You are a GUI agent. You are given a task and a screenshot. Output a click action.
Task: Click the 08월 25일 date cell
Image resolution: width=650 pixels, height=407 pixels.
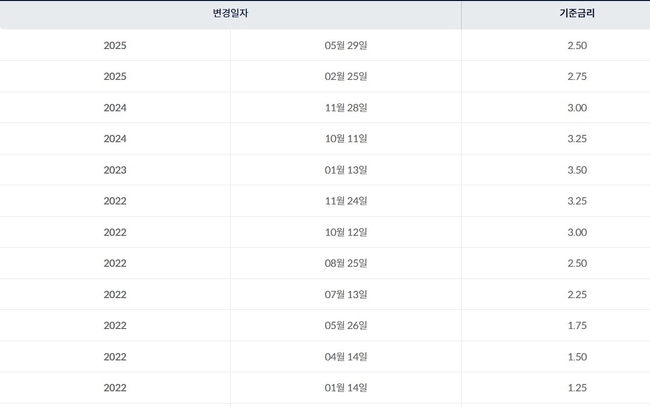(x=346, y=263)
